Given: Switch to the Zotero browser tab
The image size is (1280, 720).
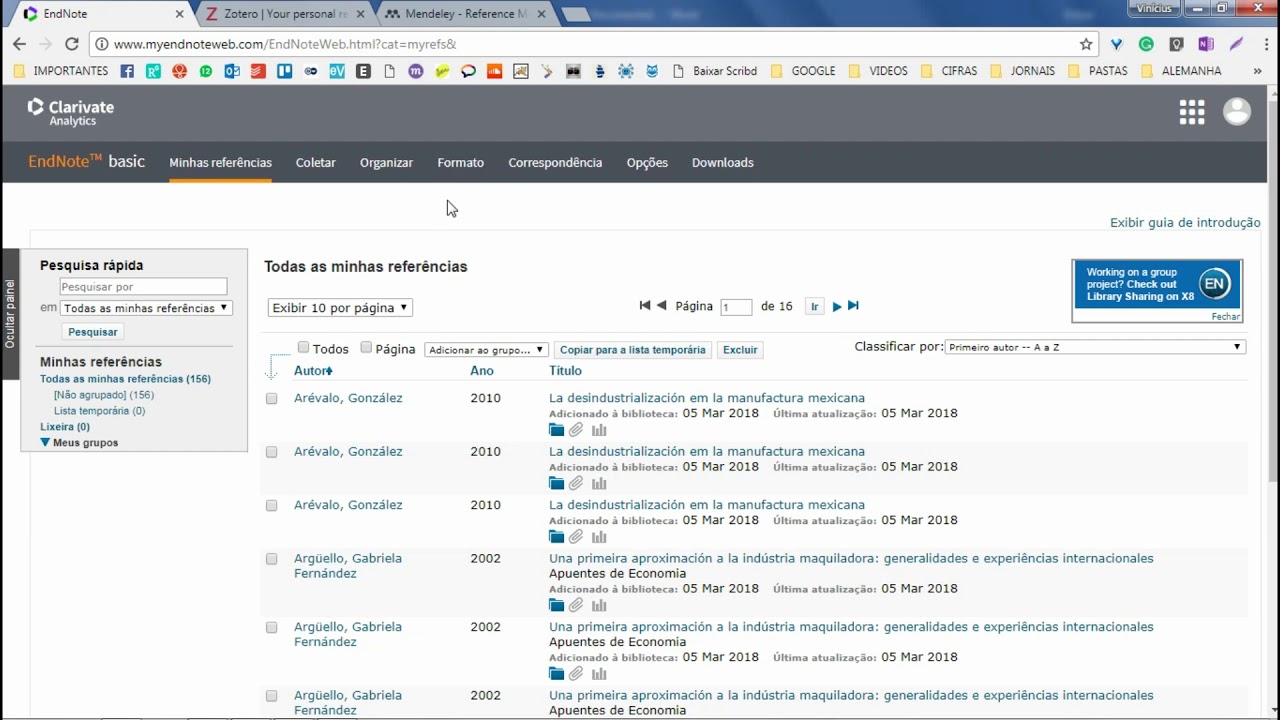Looking at the screenshot, I should point(283,14).
